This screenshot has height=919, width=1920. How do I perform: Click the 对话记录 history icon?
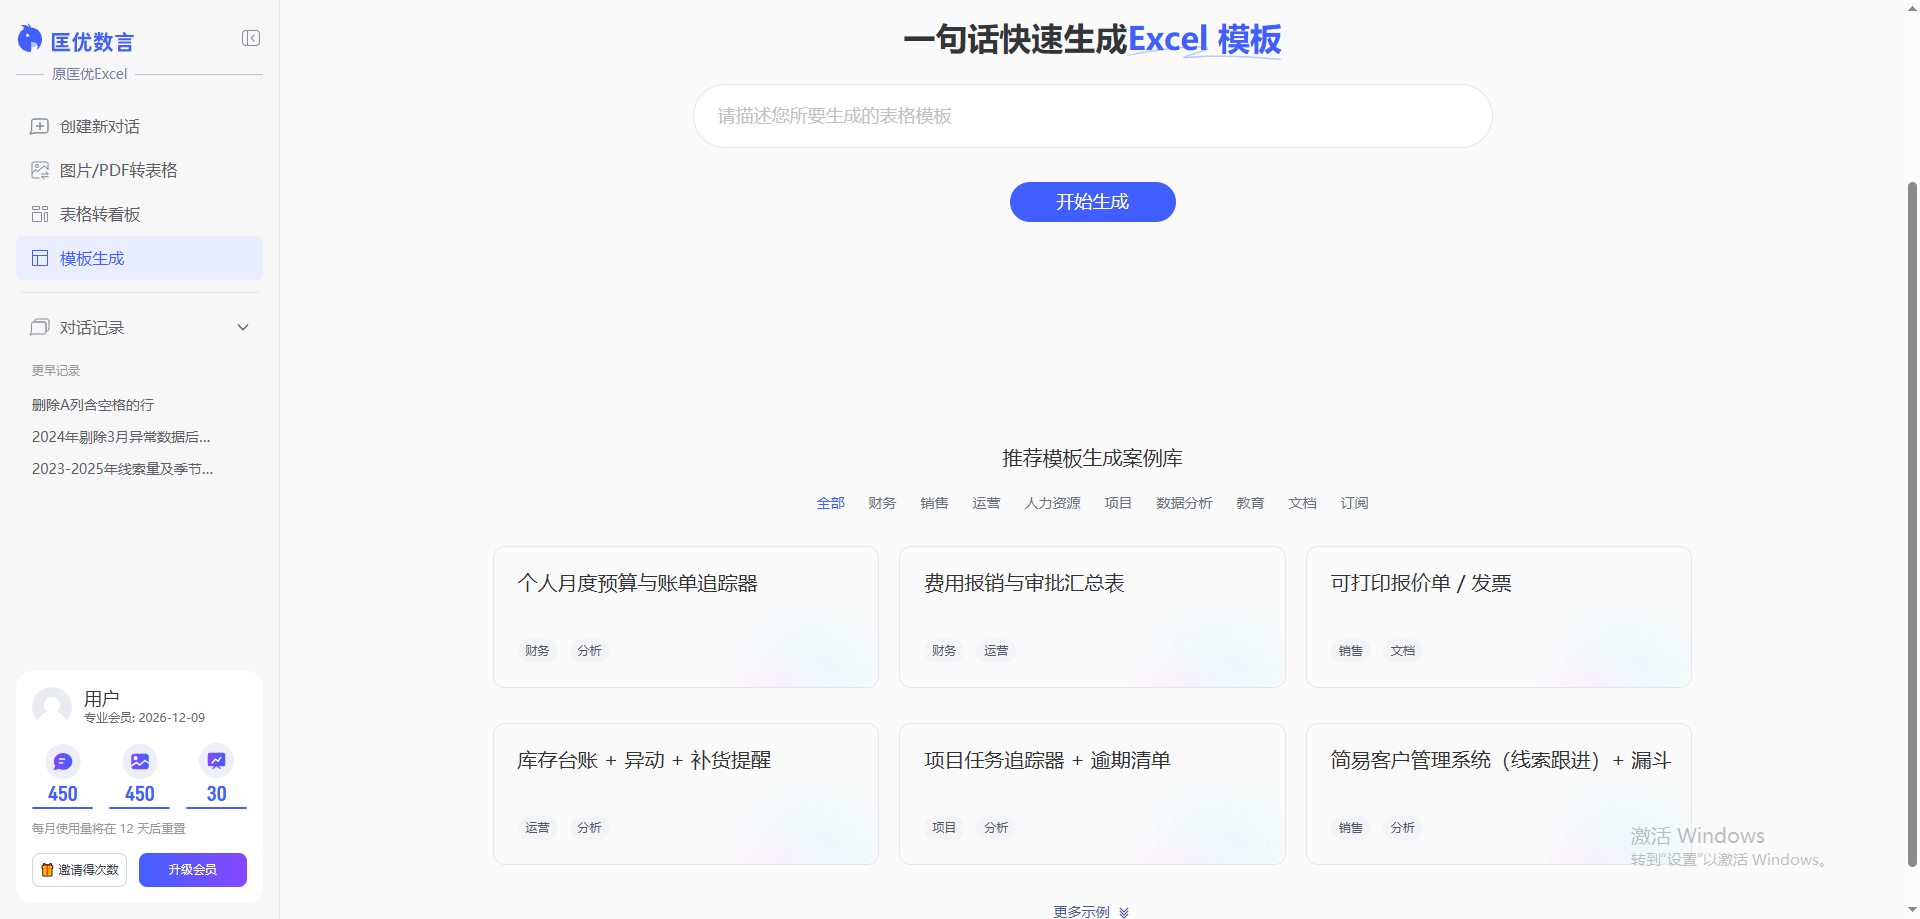click(39, 327)
